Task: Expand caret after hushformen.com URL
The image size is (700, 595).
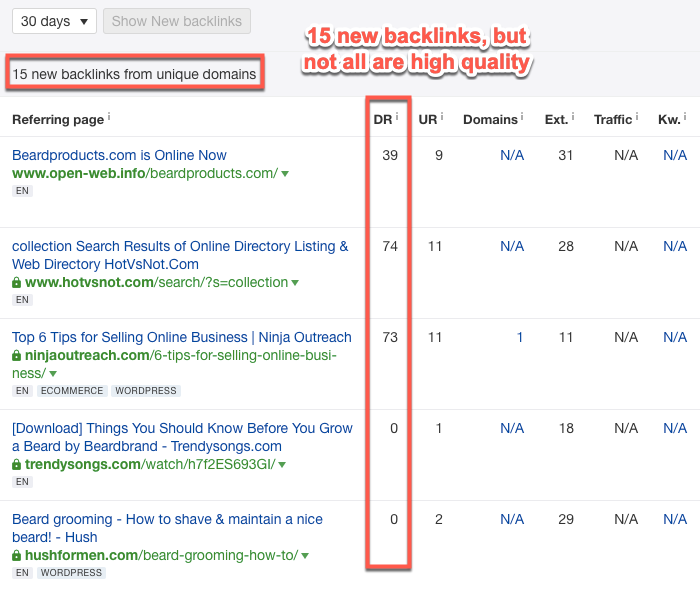Action: (x=305, y=556)
